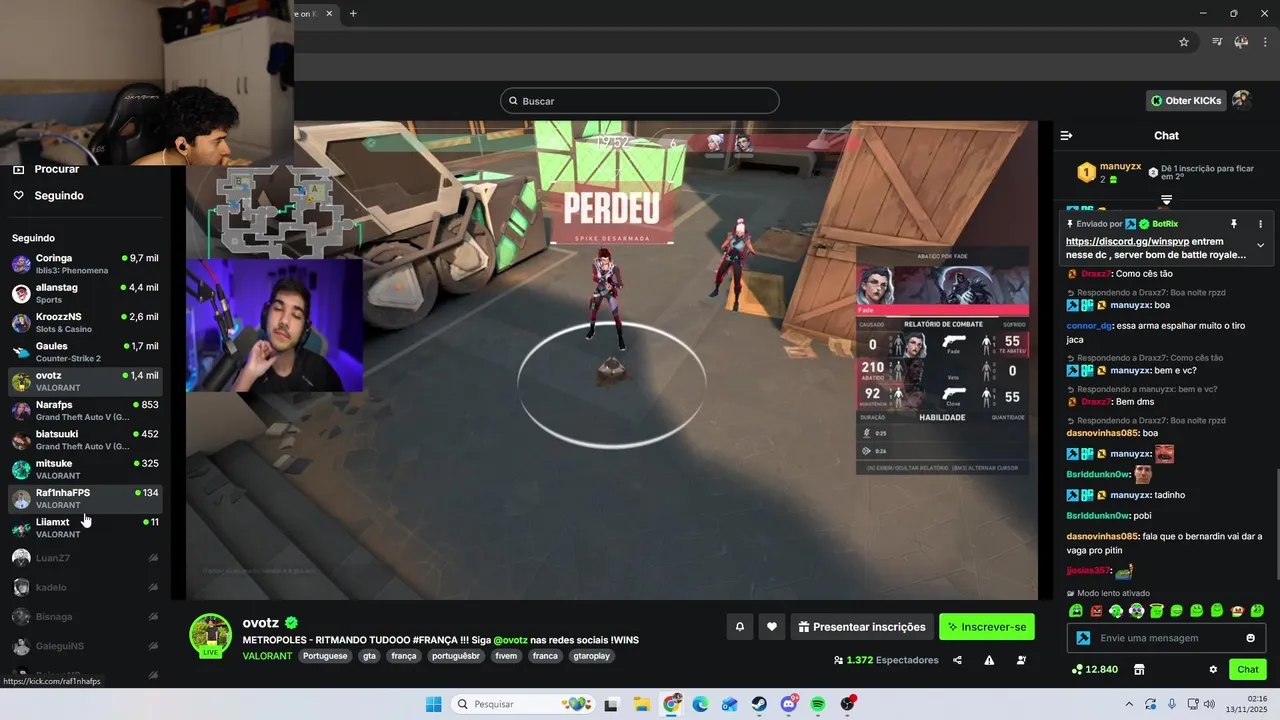Open File Explorer from the taskbar
Viewport: 1280px width, 720px height.
tap(641, 704)
